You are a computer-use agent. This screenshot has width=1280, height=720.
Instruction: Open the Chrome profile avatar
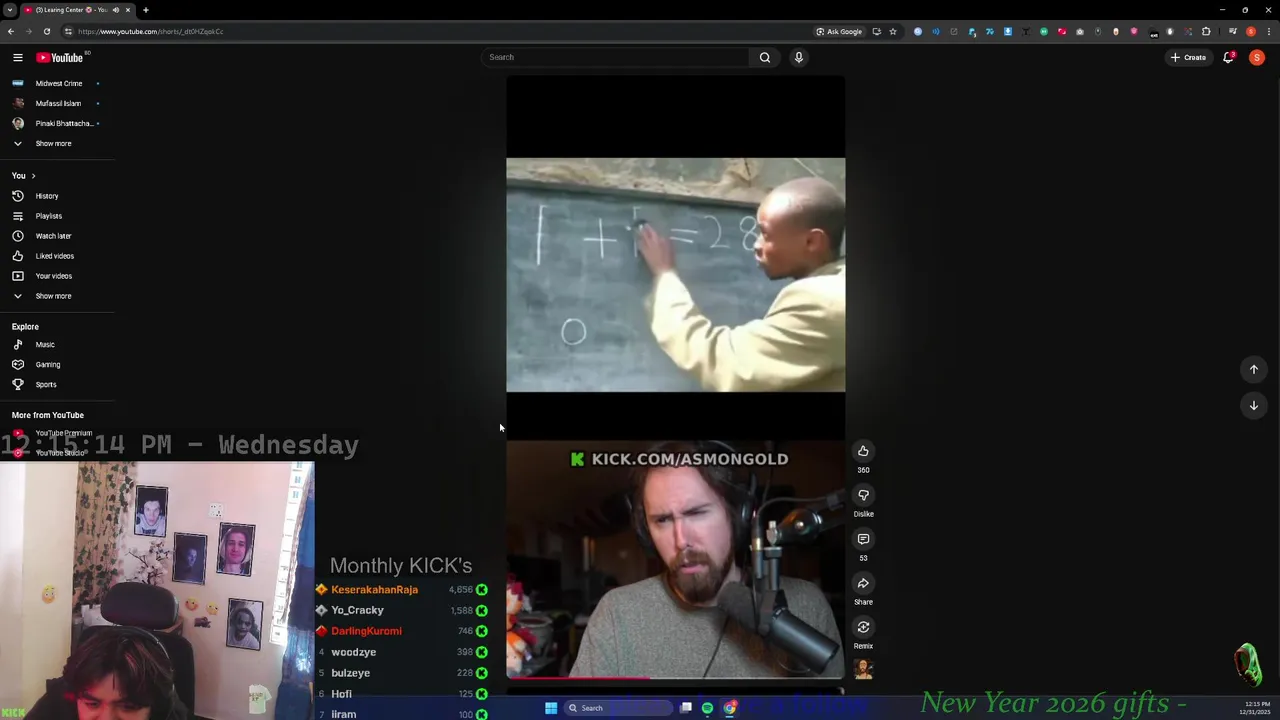1251,31
